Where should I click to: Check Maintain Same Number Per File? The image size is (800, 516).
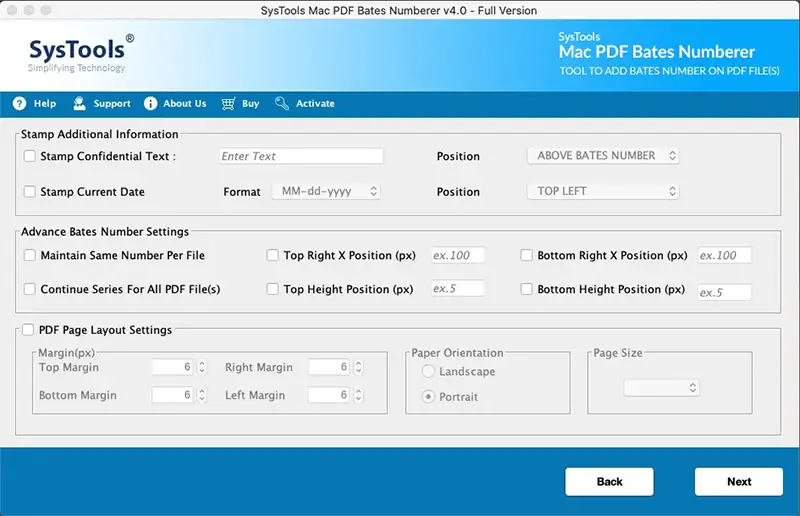point(30,255)
